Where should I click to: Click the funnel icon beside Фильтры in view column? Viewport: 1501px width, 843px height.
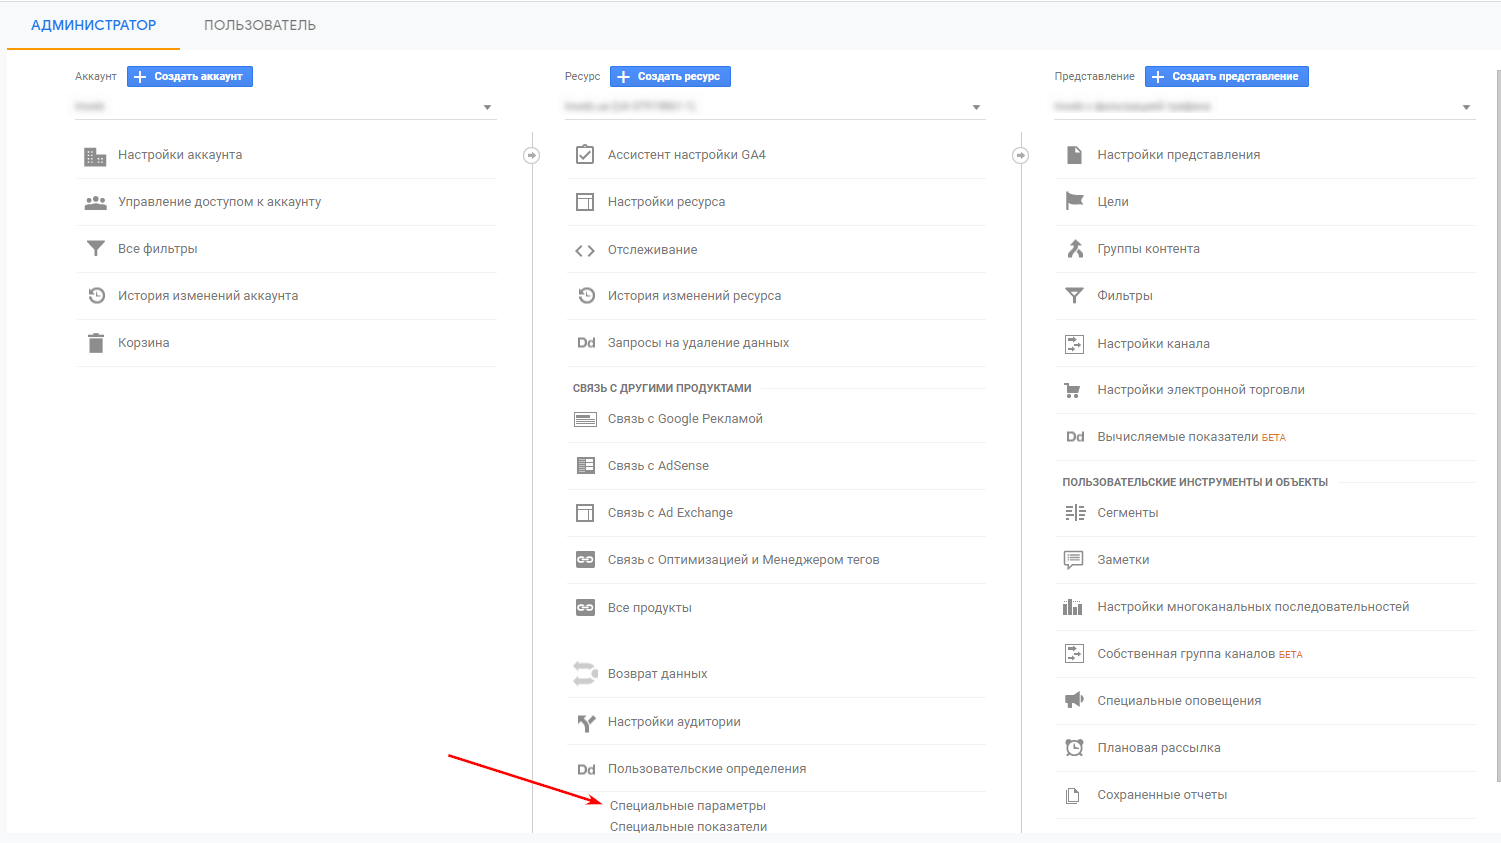click(1074, 296)
